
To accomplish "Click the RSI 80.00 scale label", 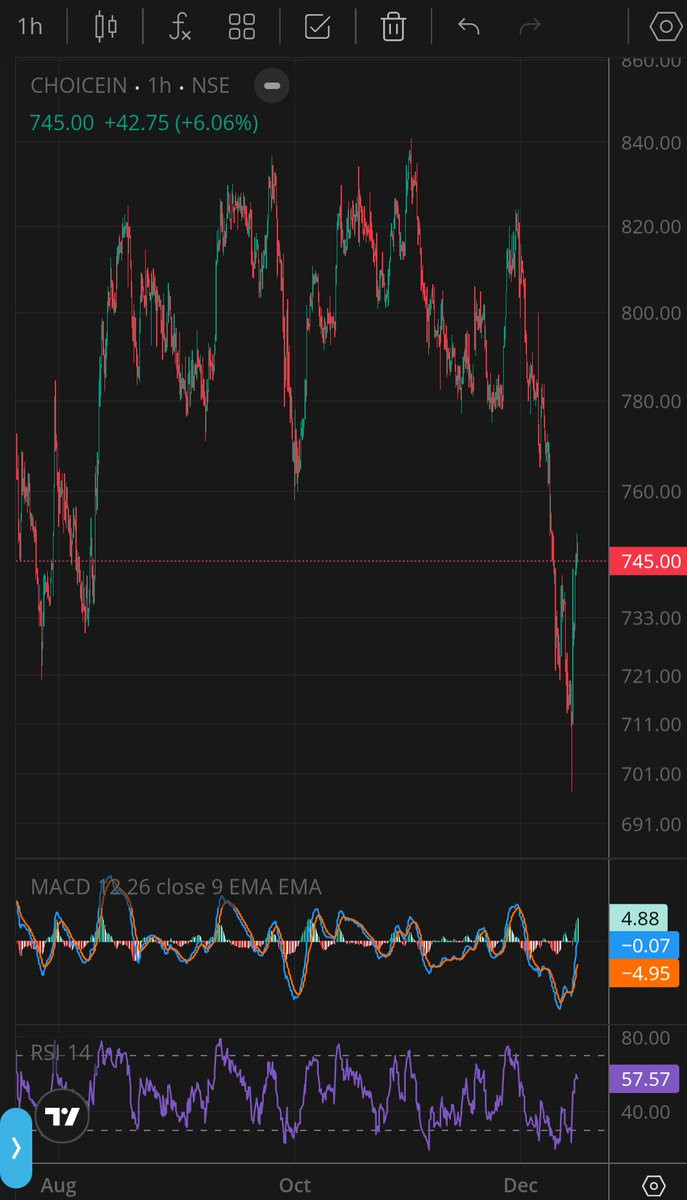I will (x=645, y=1038).
